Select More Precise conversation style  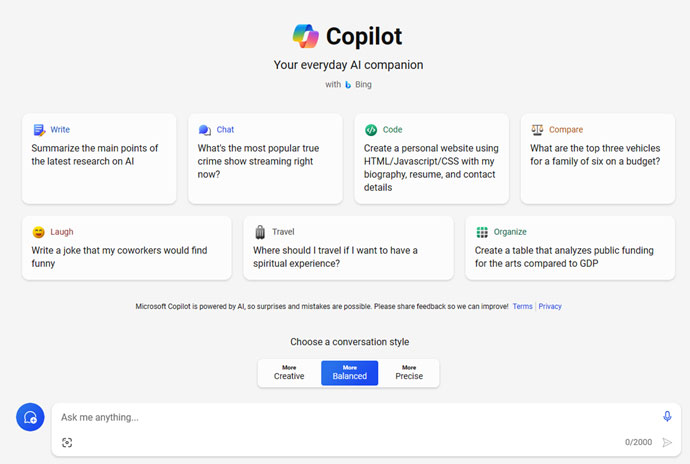coord(409,372)
